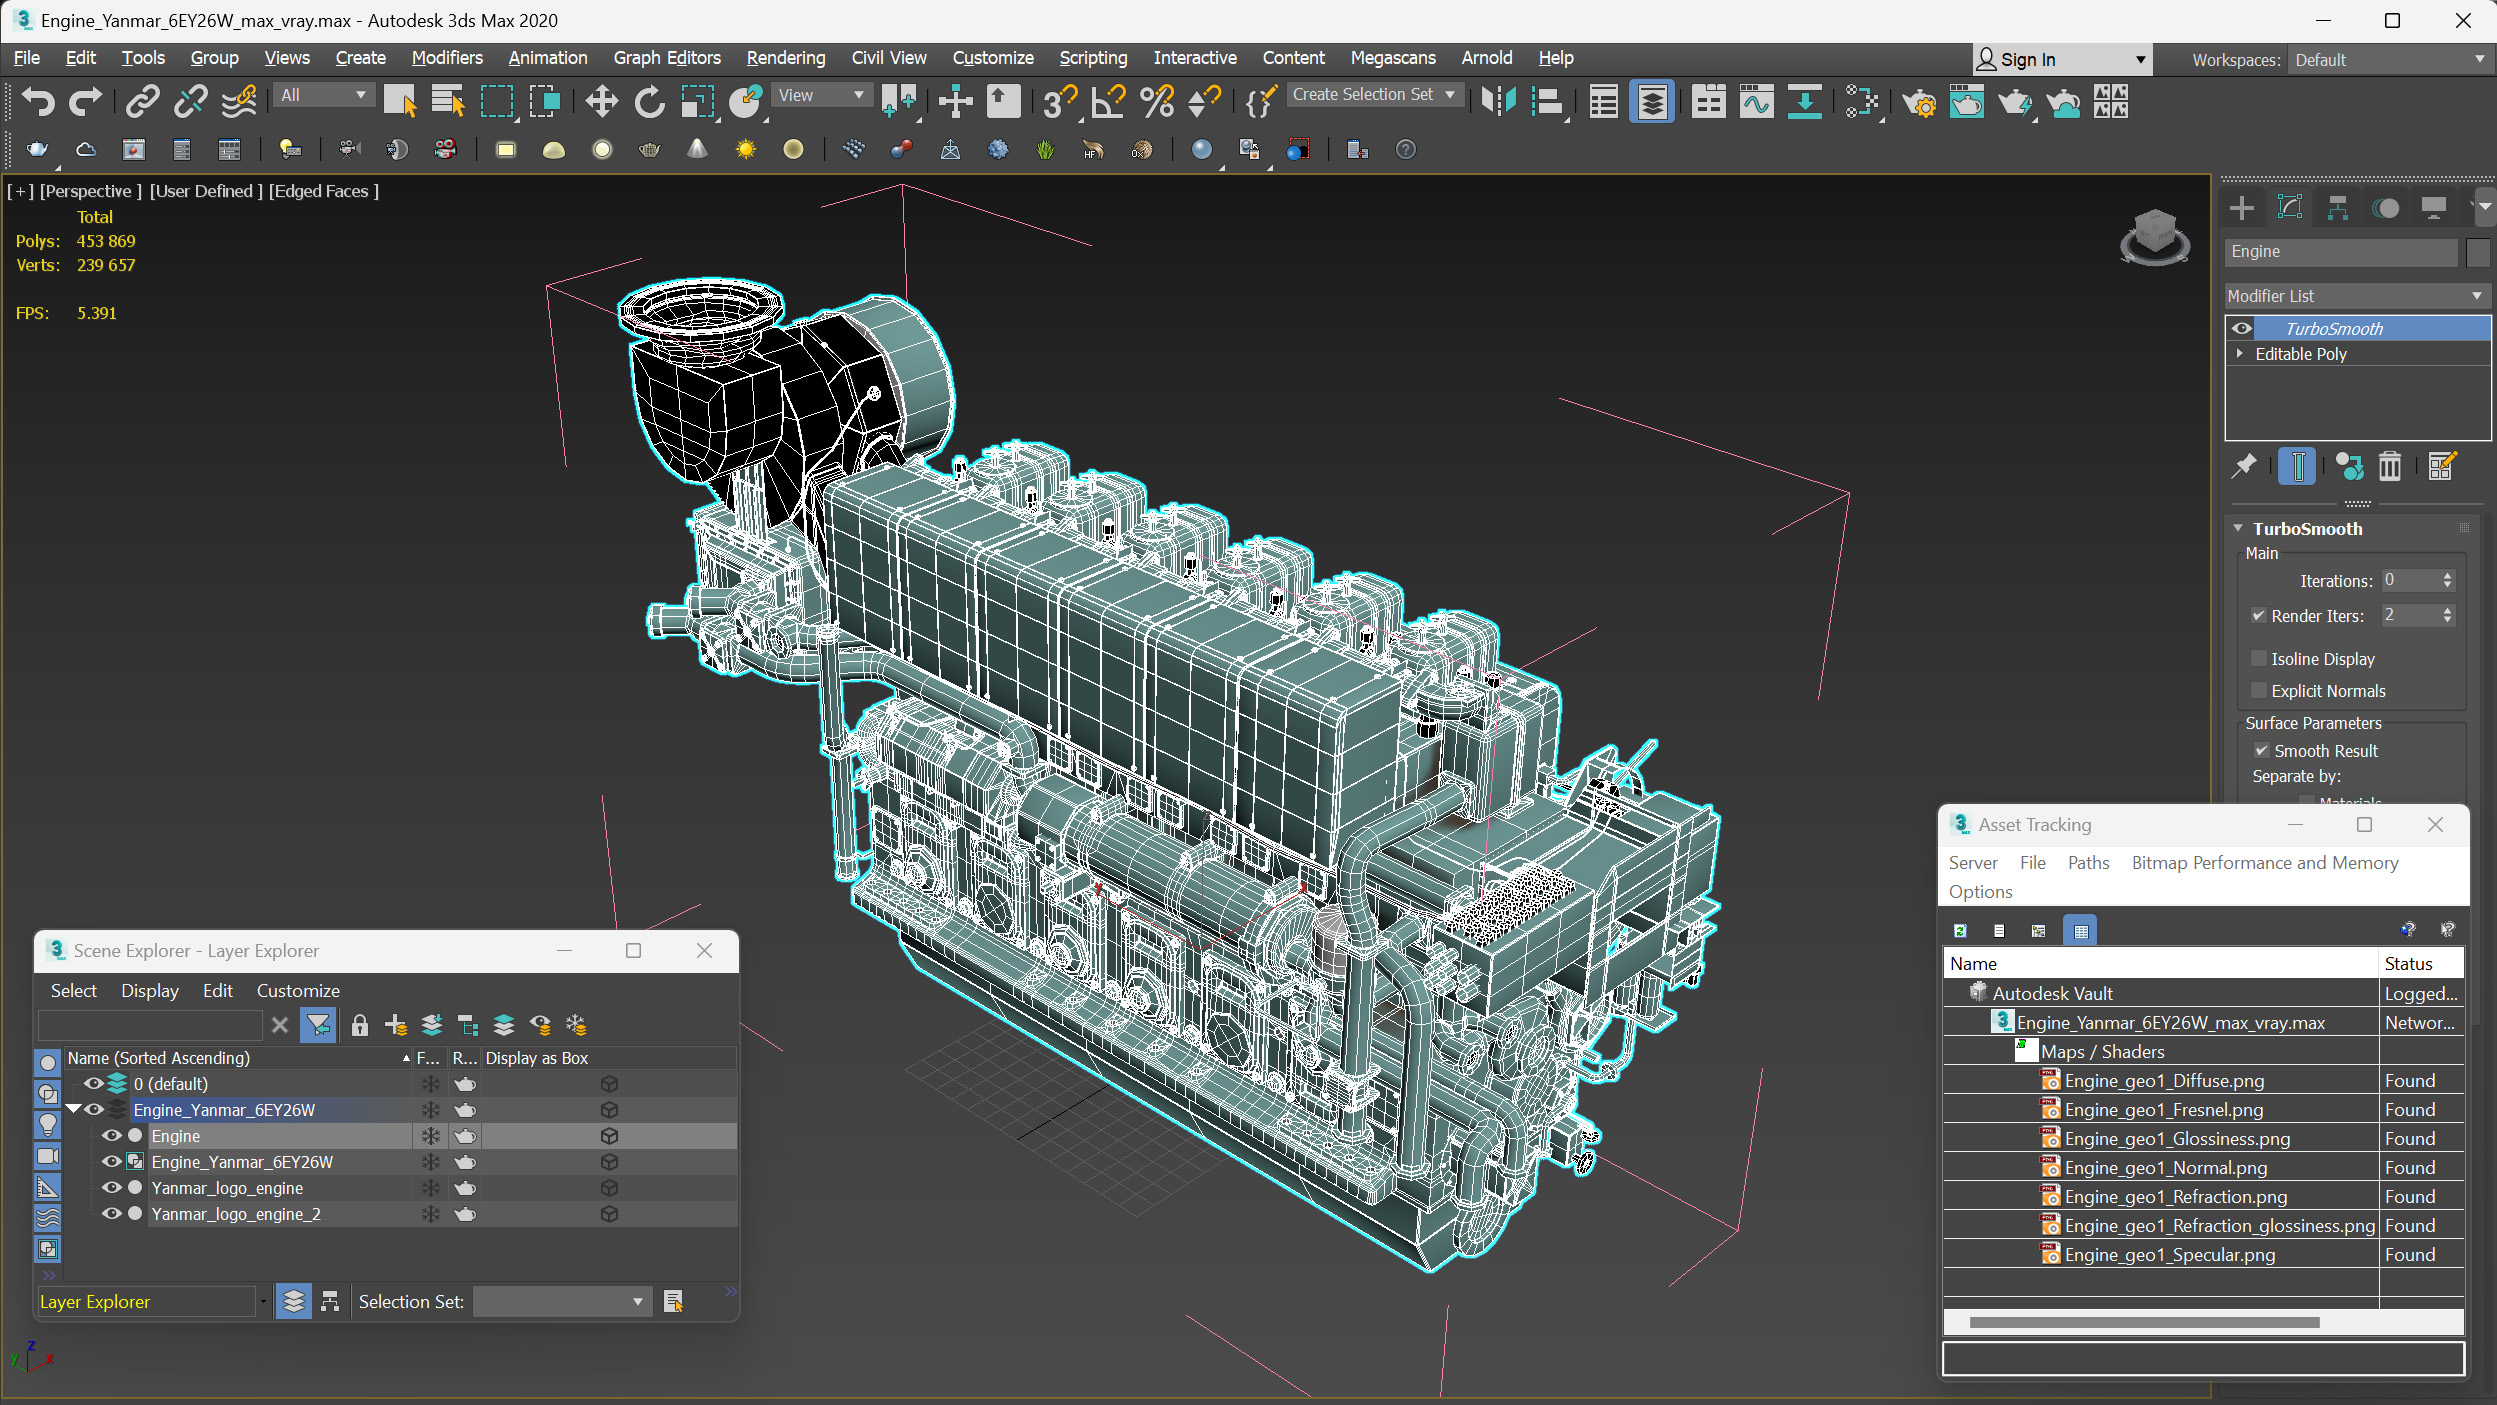The image size is (2497, 1405).
Task: Open the All selection filter dropdown
Action: [x=324, y=95]
